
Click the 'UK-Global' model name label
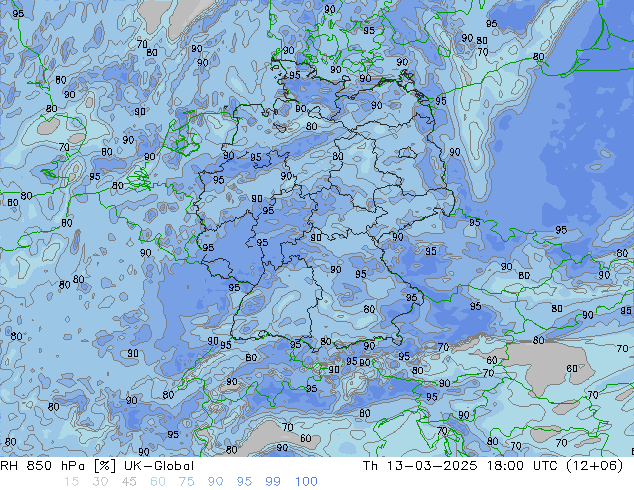(159, 466)
